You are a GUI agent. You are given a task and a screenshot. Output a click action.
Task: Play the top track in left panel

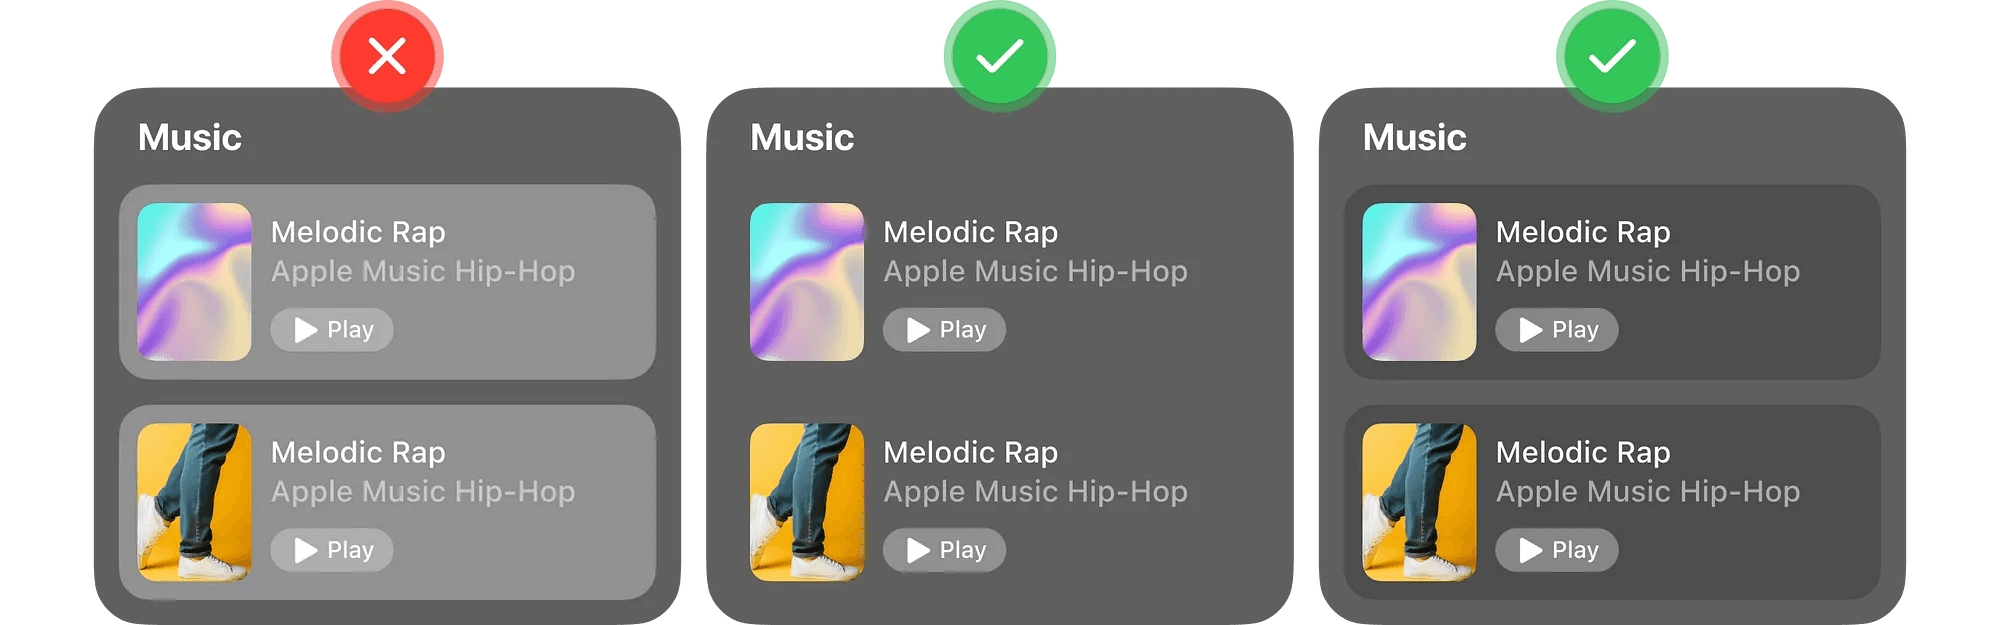pos(332,330)
